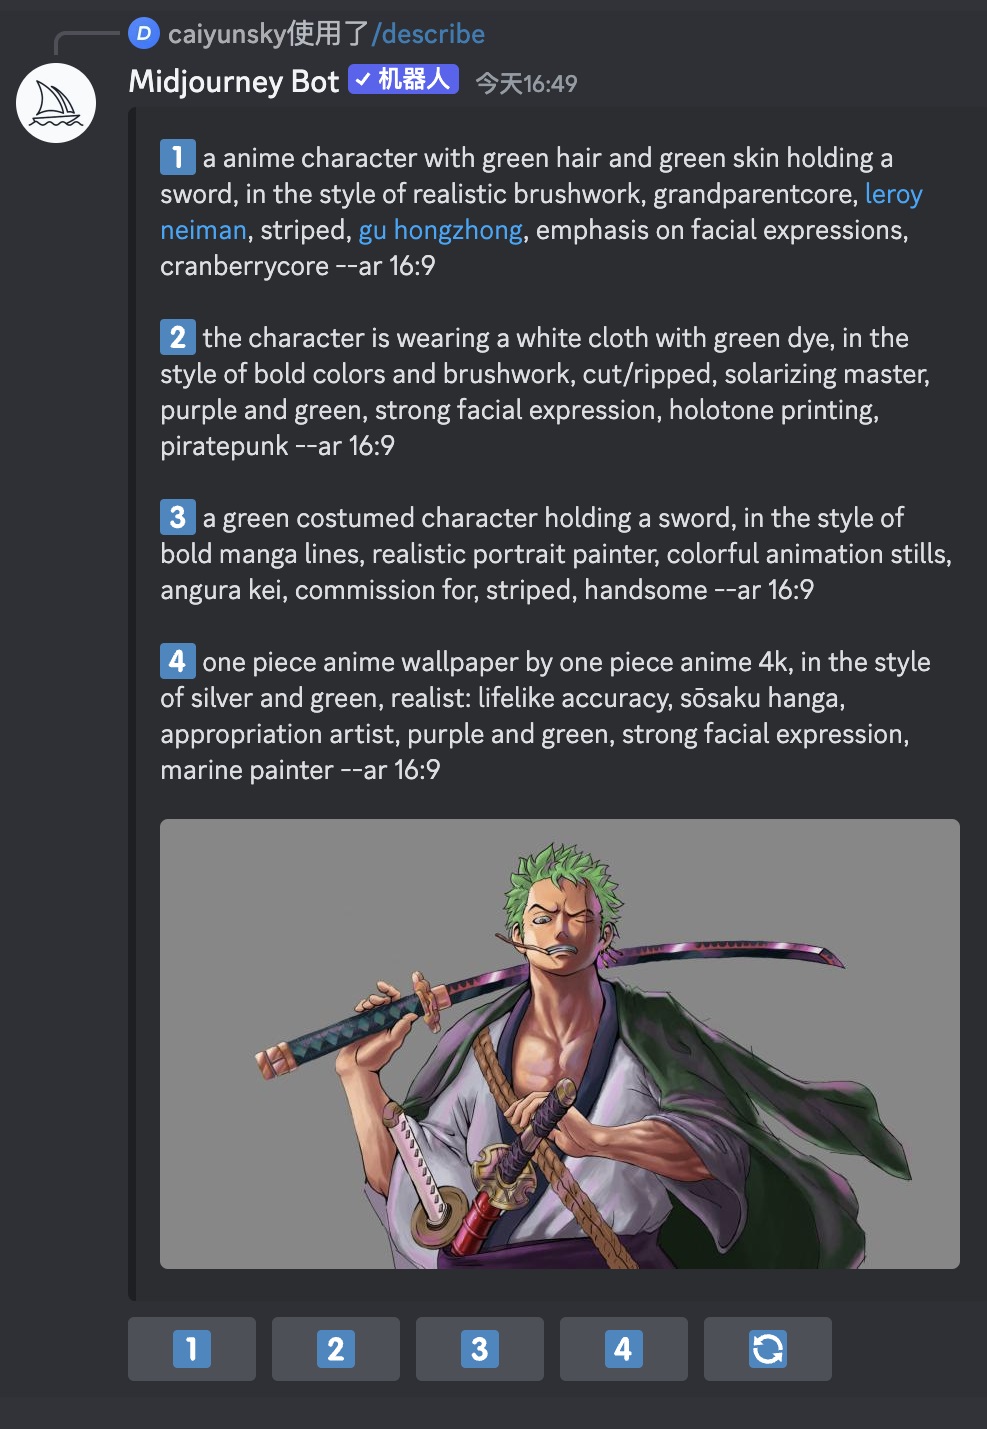Open the Midjourney Bot username profile
The height and width of the screenshot is (1429, 987).
[234, 81]
